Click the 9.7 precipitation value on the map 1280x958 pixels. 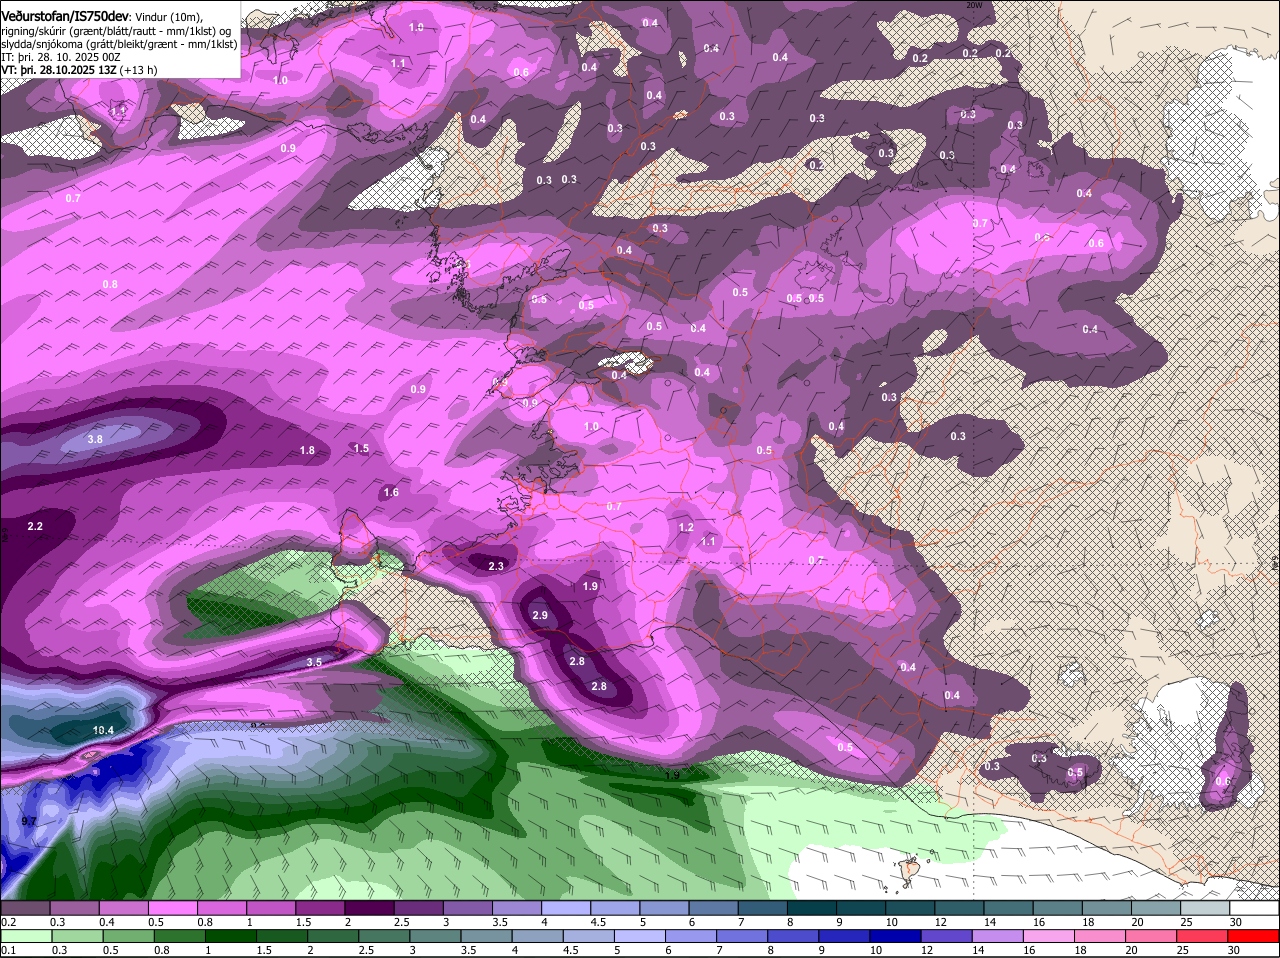tap(29, 821)
